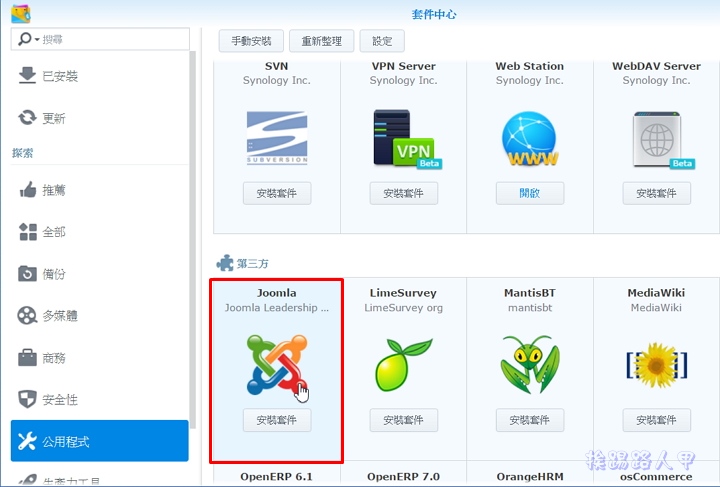Click the 重新整理 refresh button
This screenshot has height=487, width=720.
(321, 41)
